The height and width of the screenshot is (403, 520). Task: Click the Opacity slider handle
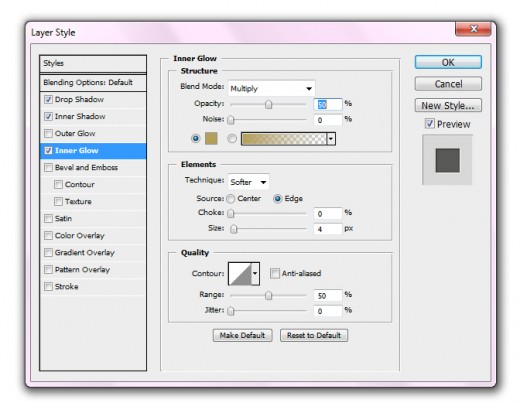(268, 105)
